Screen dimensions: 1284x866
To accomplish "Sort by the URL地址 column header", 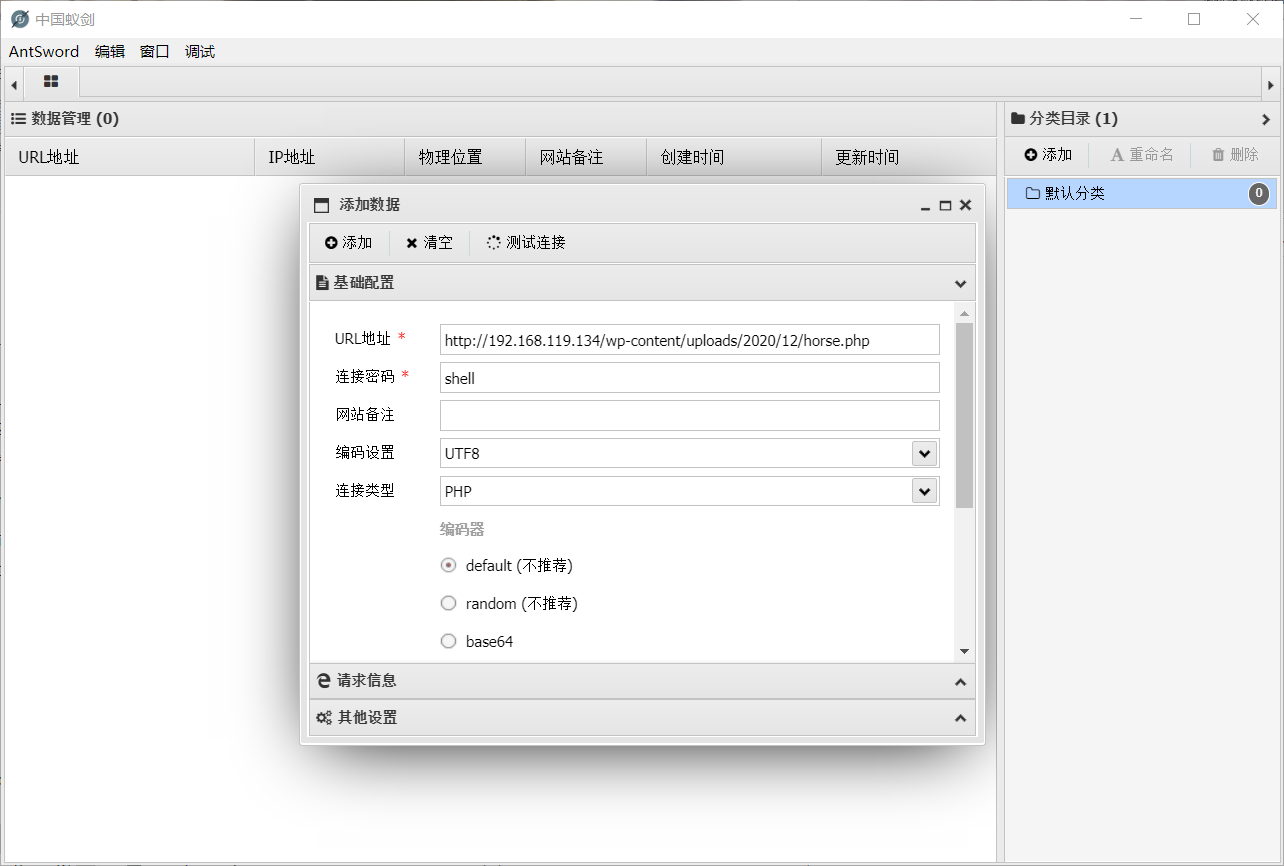I will 130,157.
